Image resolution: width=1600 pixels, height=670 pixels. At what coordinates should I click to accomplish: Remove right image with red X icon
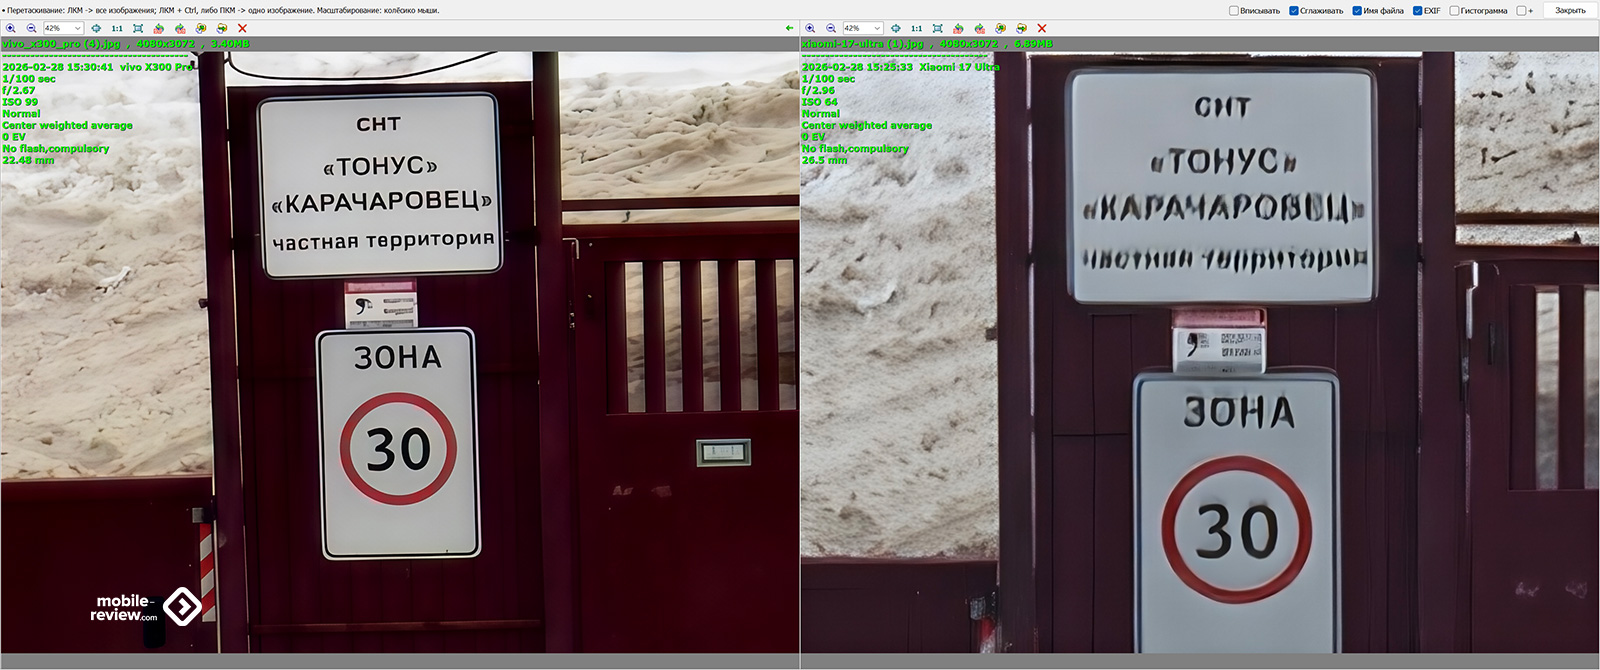tap(1041, 28)
